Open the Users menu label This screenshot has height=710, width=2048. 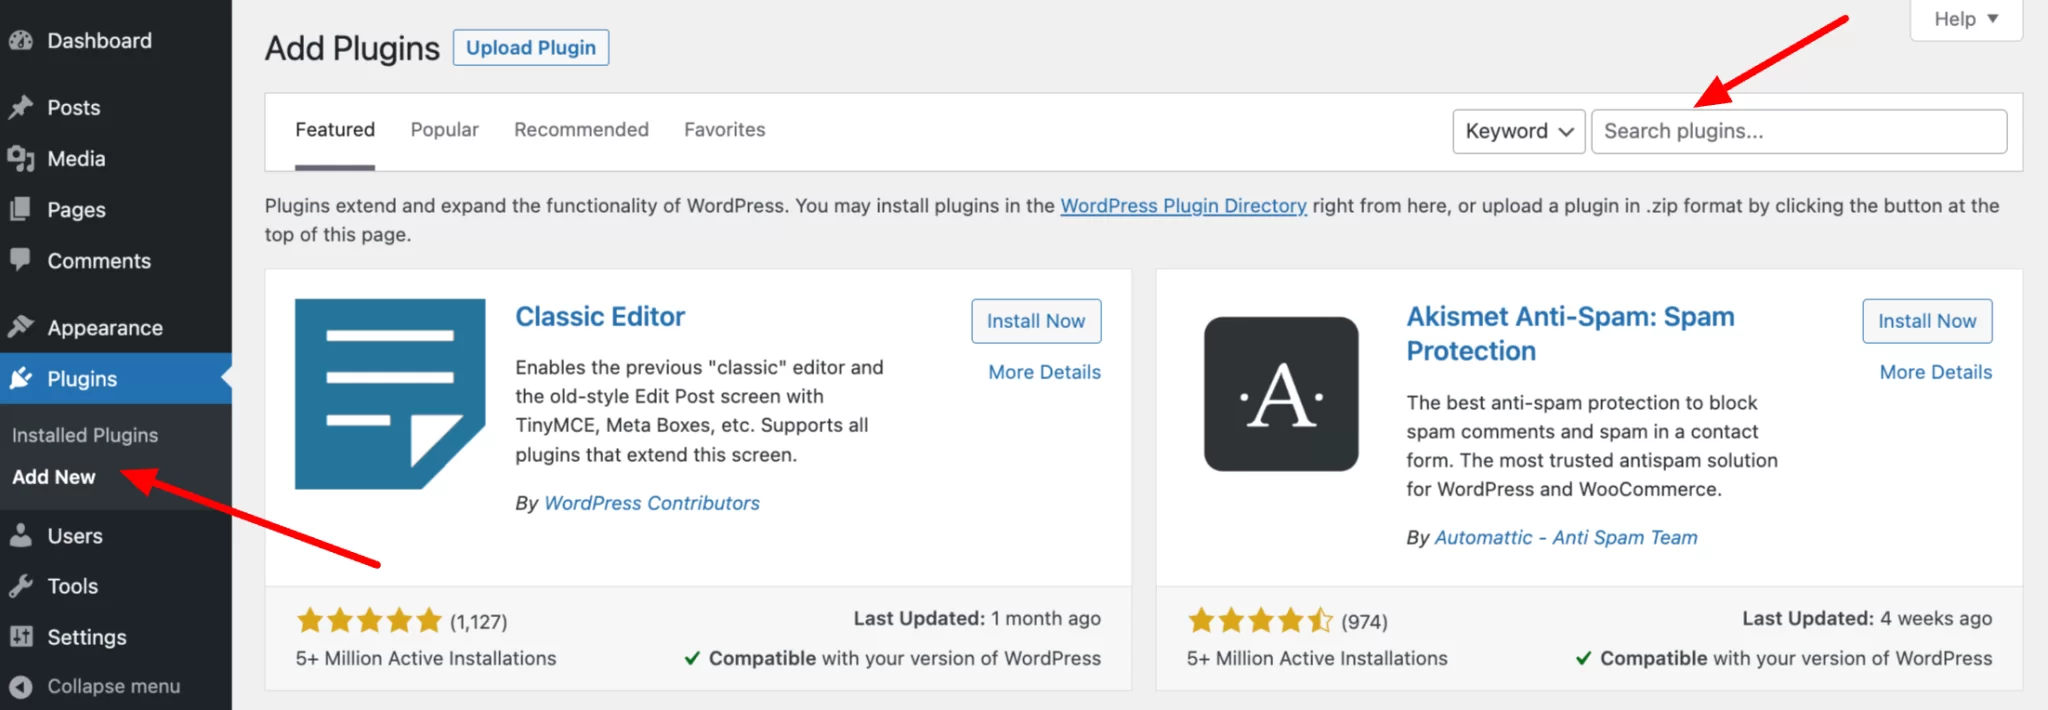[x=75, y=536]
